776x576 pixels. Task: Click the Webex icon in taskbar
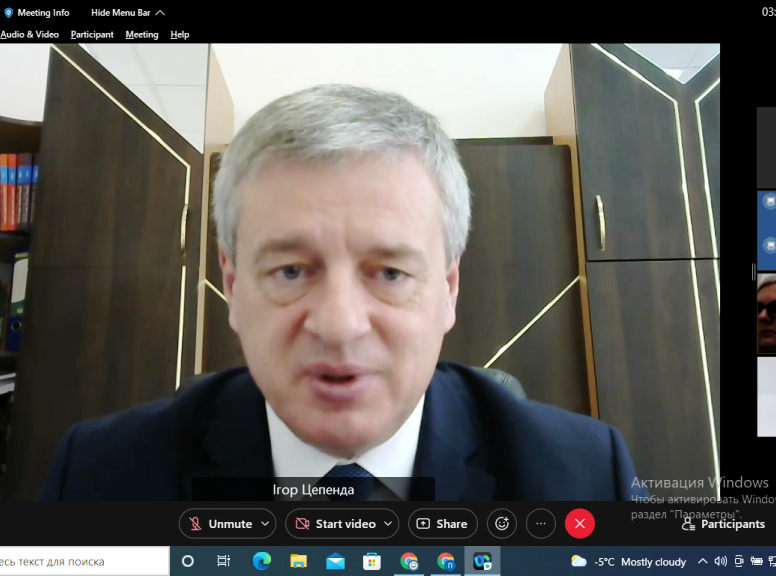(x=482, y=562)
